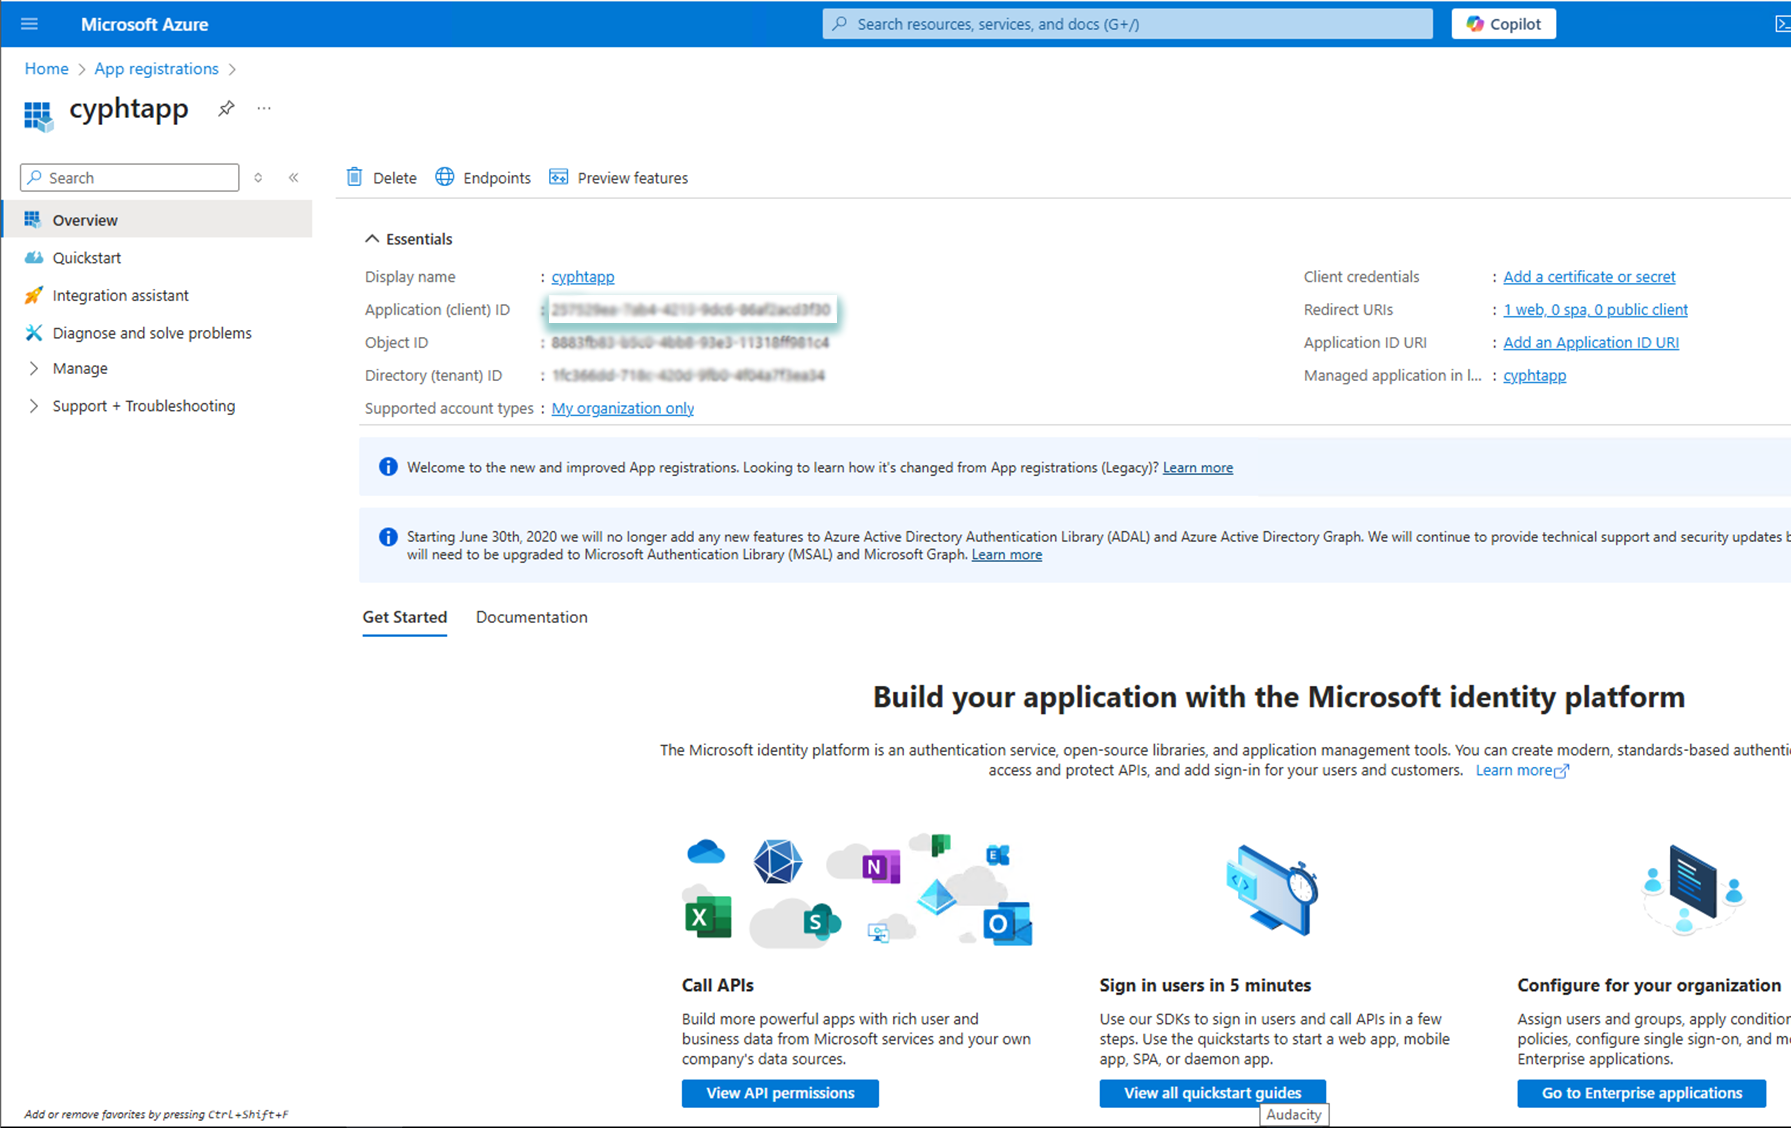Click View API permissions button
Screen dimensions: 1791x1128
780,1093
